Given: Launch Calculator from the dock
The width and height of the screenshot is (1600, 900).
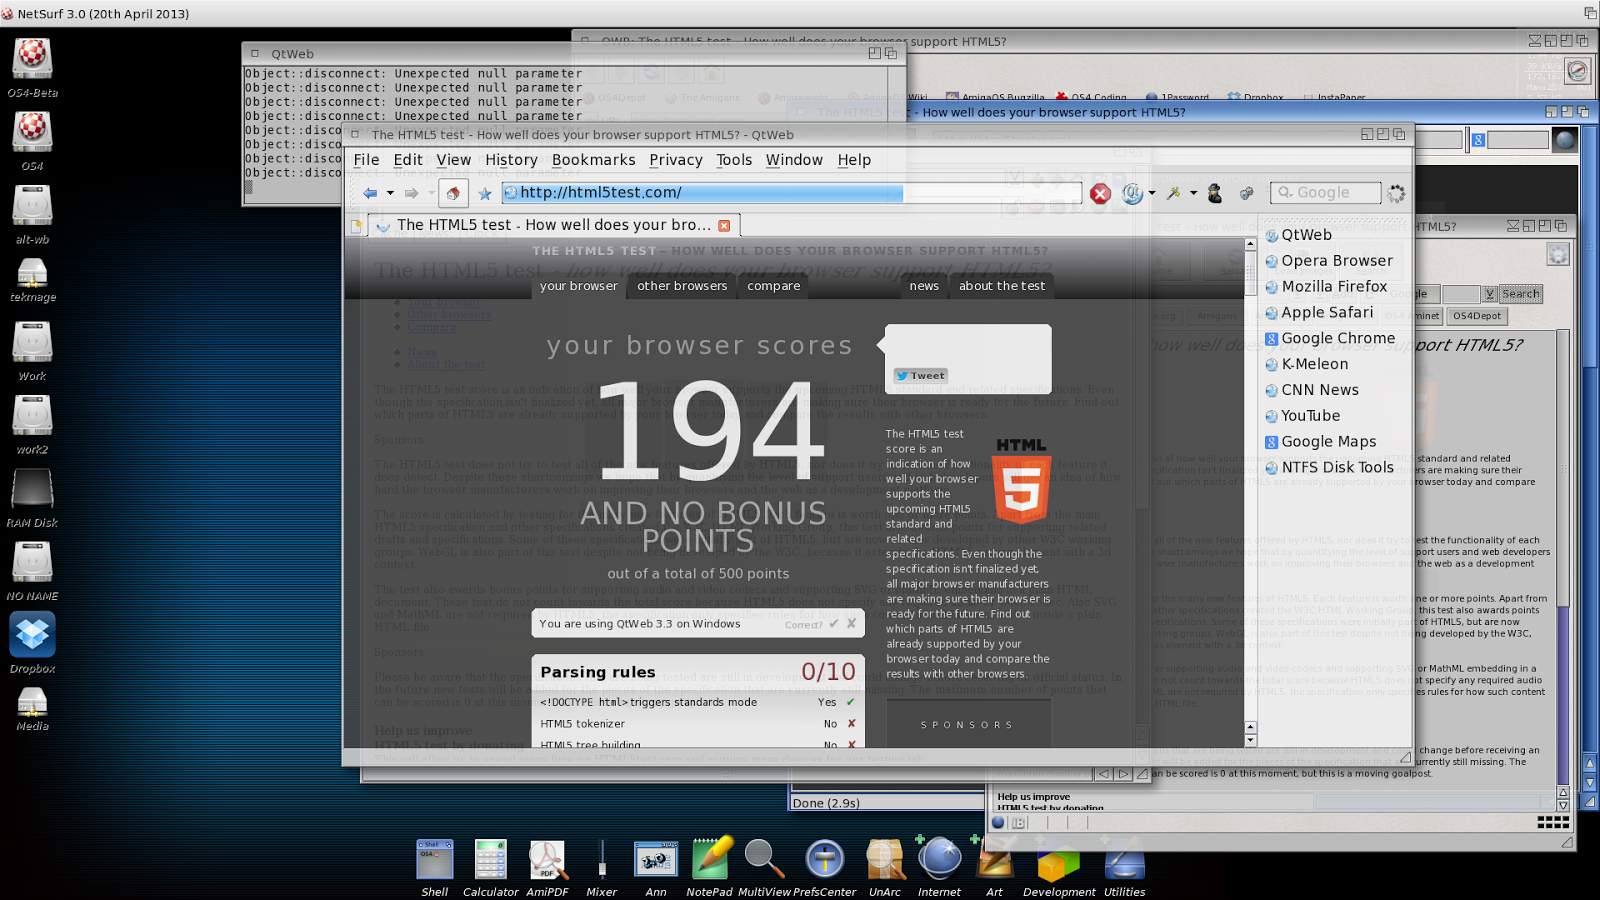Looking at the screenshot, I should [490, 867].
